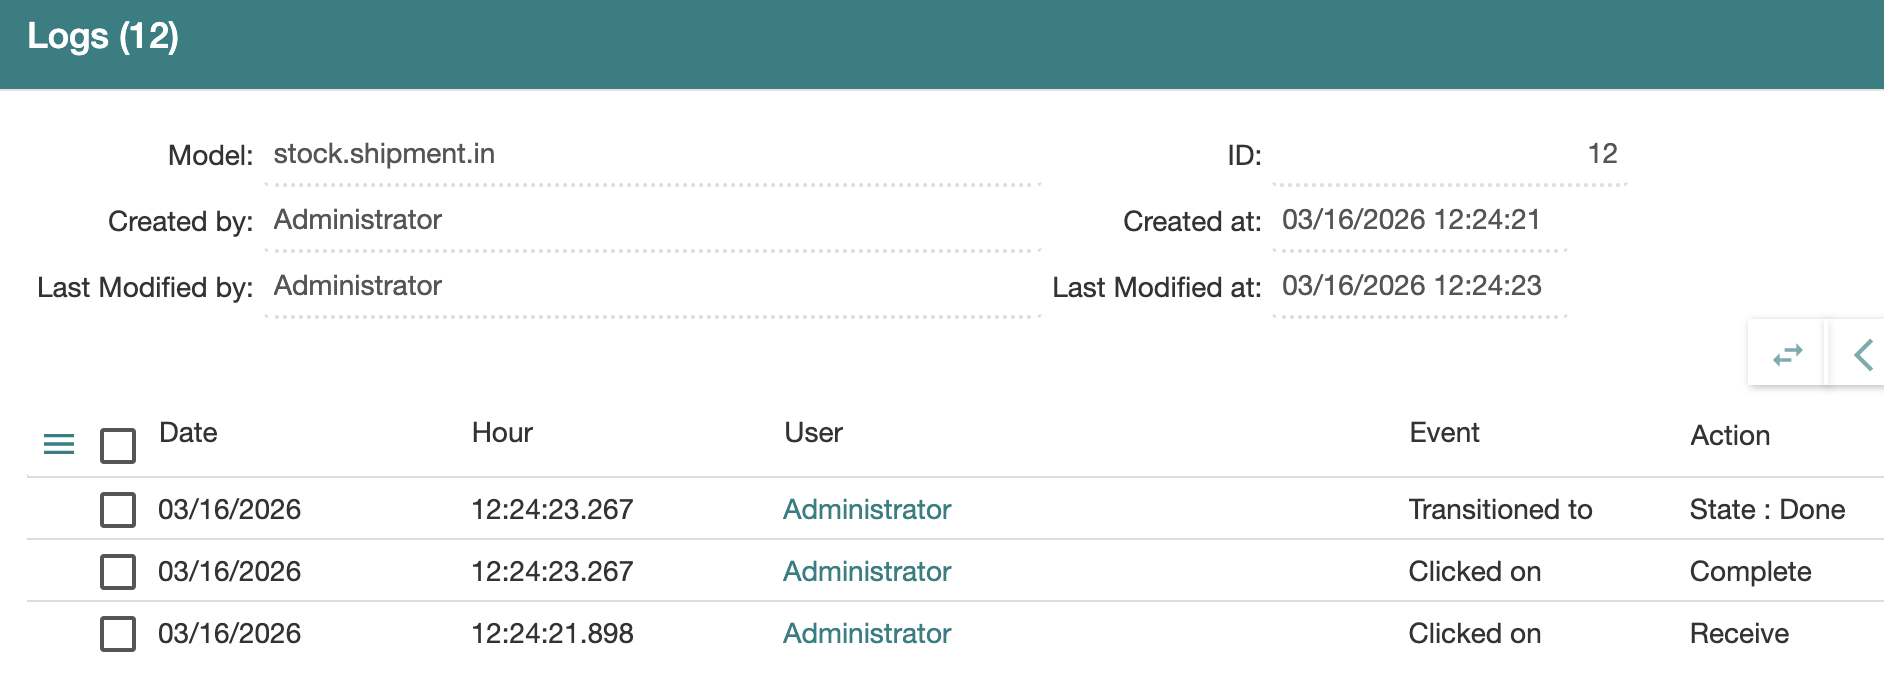Open Administrator link in Transitioned to row
This screenshot has width=1884, height=690.
(x=867, y=510)
